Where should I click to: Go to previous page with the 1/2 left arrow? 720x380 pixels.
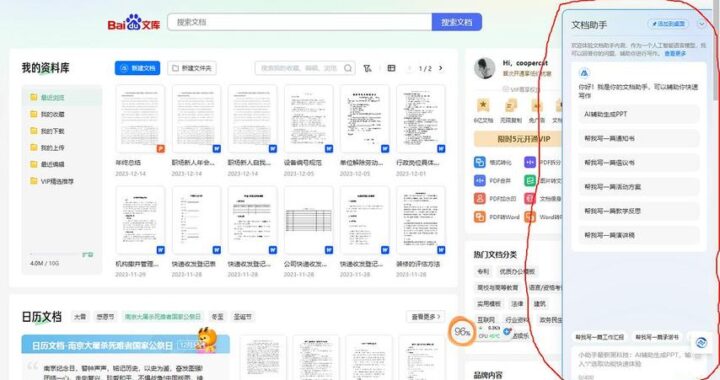tap(409, 68)
